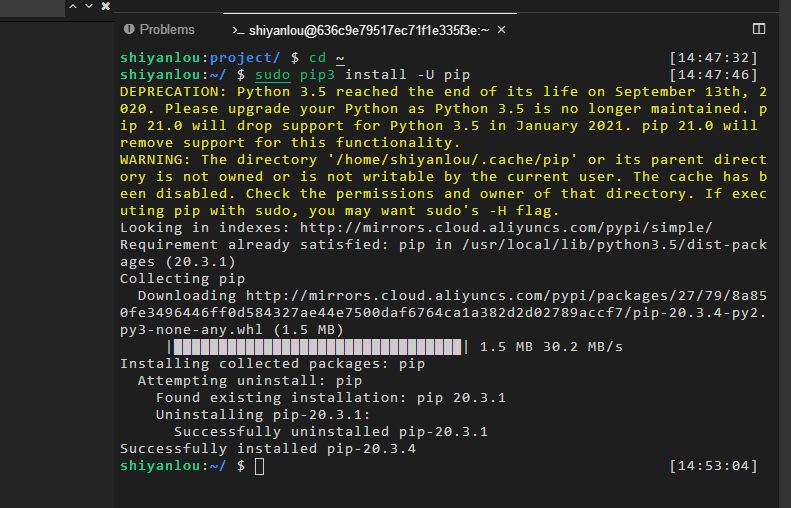This screenshot has height=508, width=791.
Task: Switch to the Problems tab
Action: pos(166,30)
